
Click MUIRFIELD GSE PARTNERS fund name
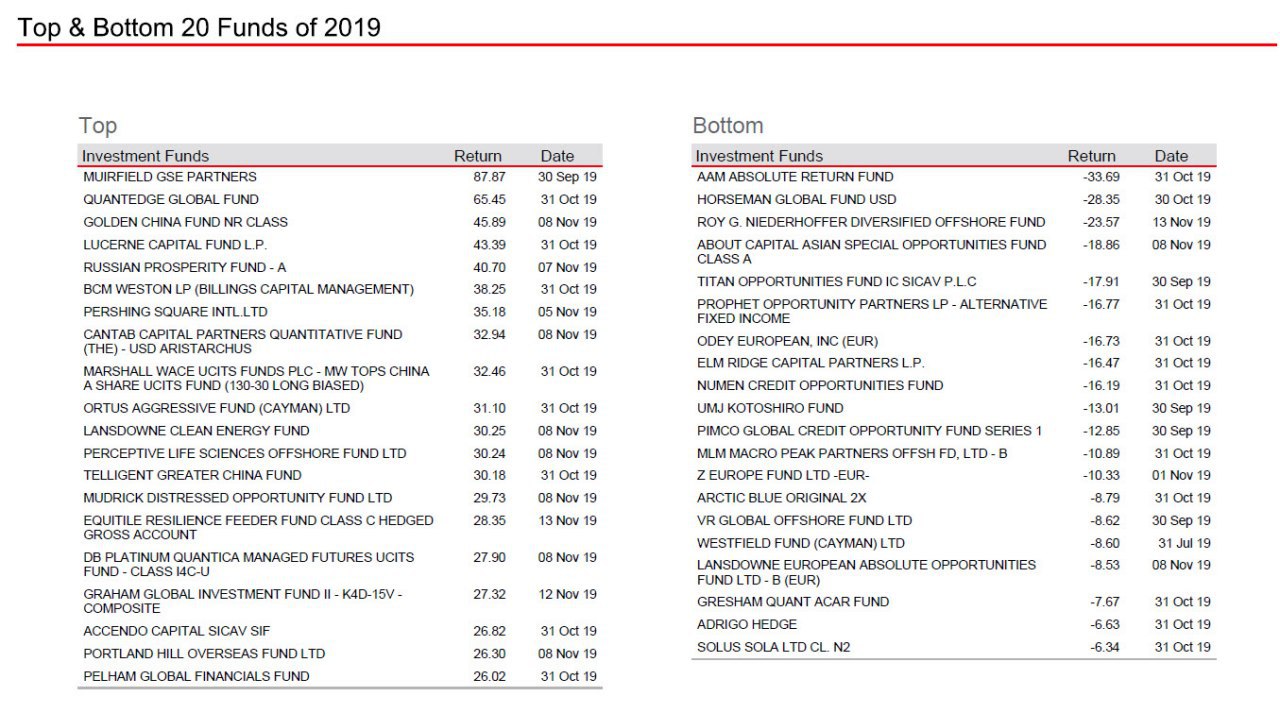pos(170,177)
